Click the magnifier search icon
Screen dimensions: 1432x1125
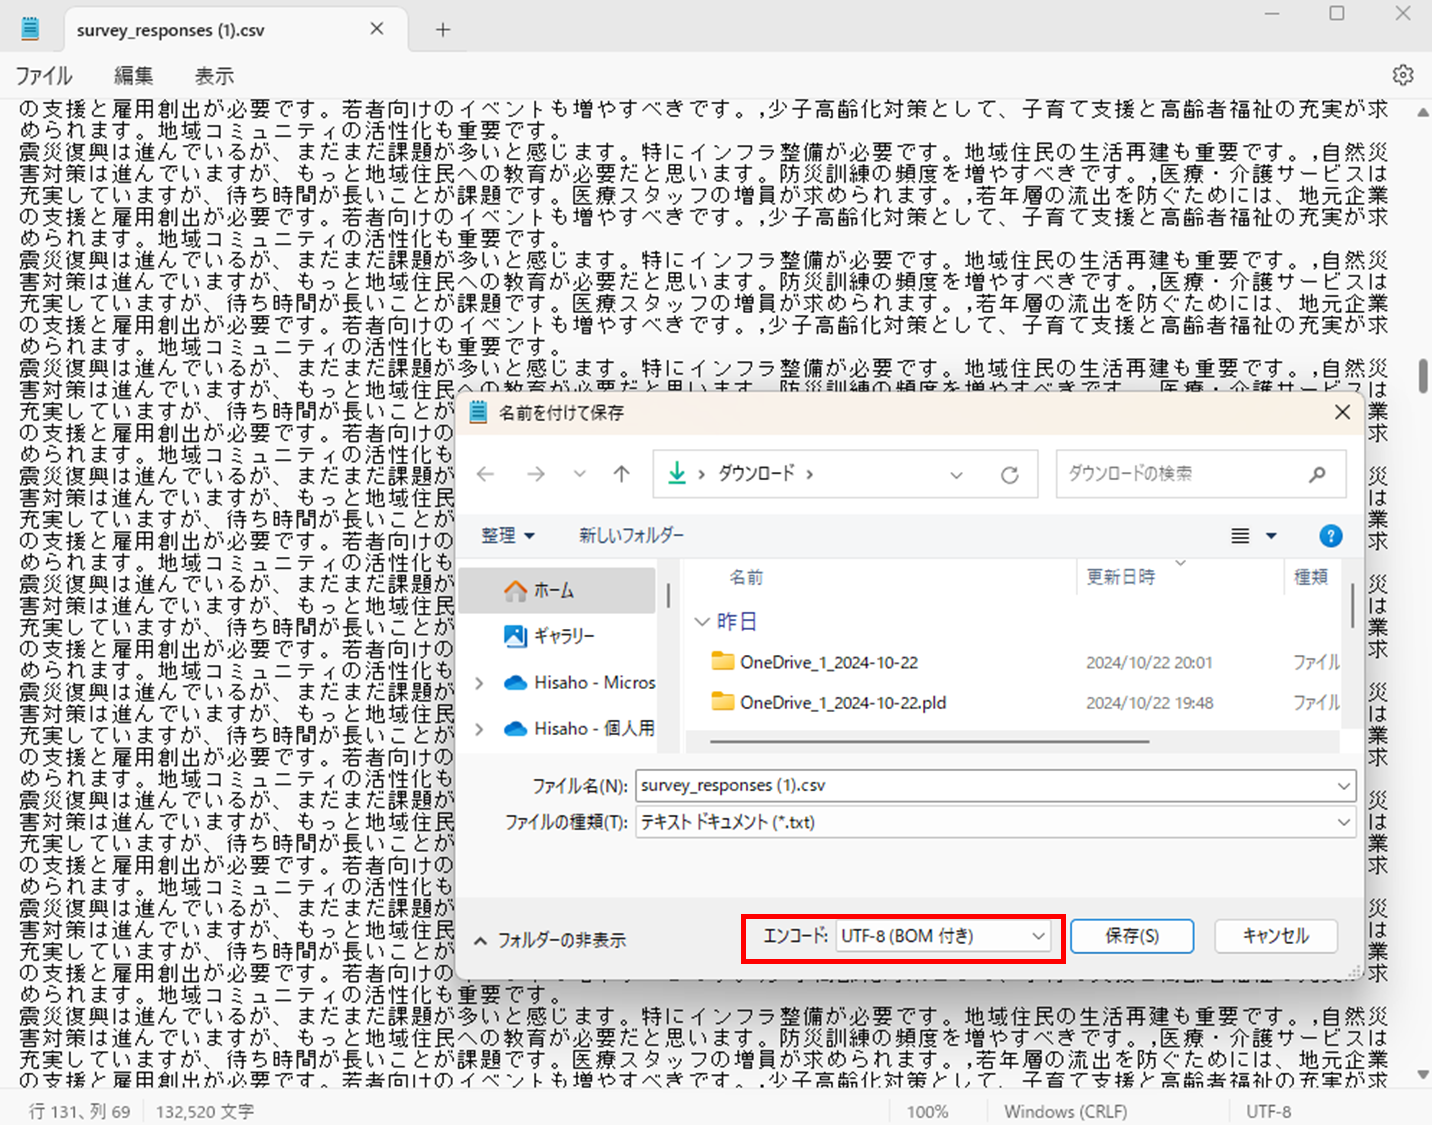tap(1318, 474)
